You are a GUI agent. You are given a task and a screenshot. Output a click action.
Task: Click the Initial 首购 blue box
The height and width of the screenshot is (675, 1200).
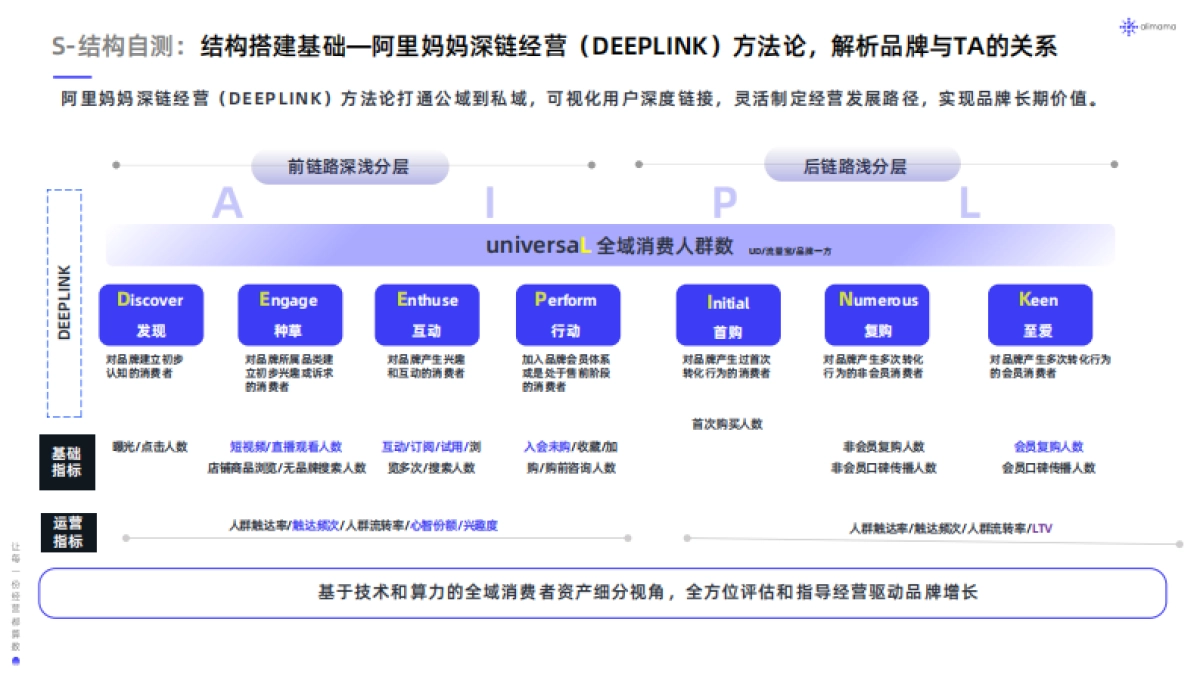727,315
